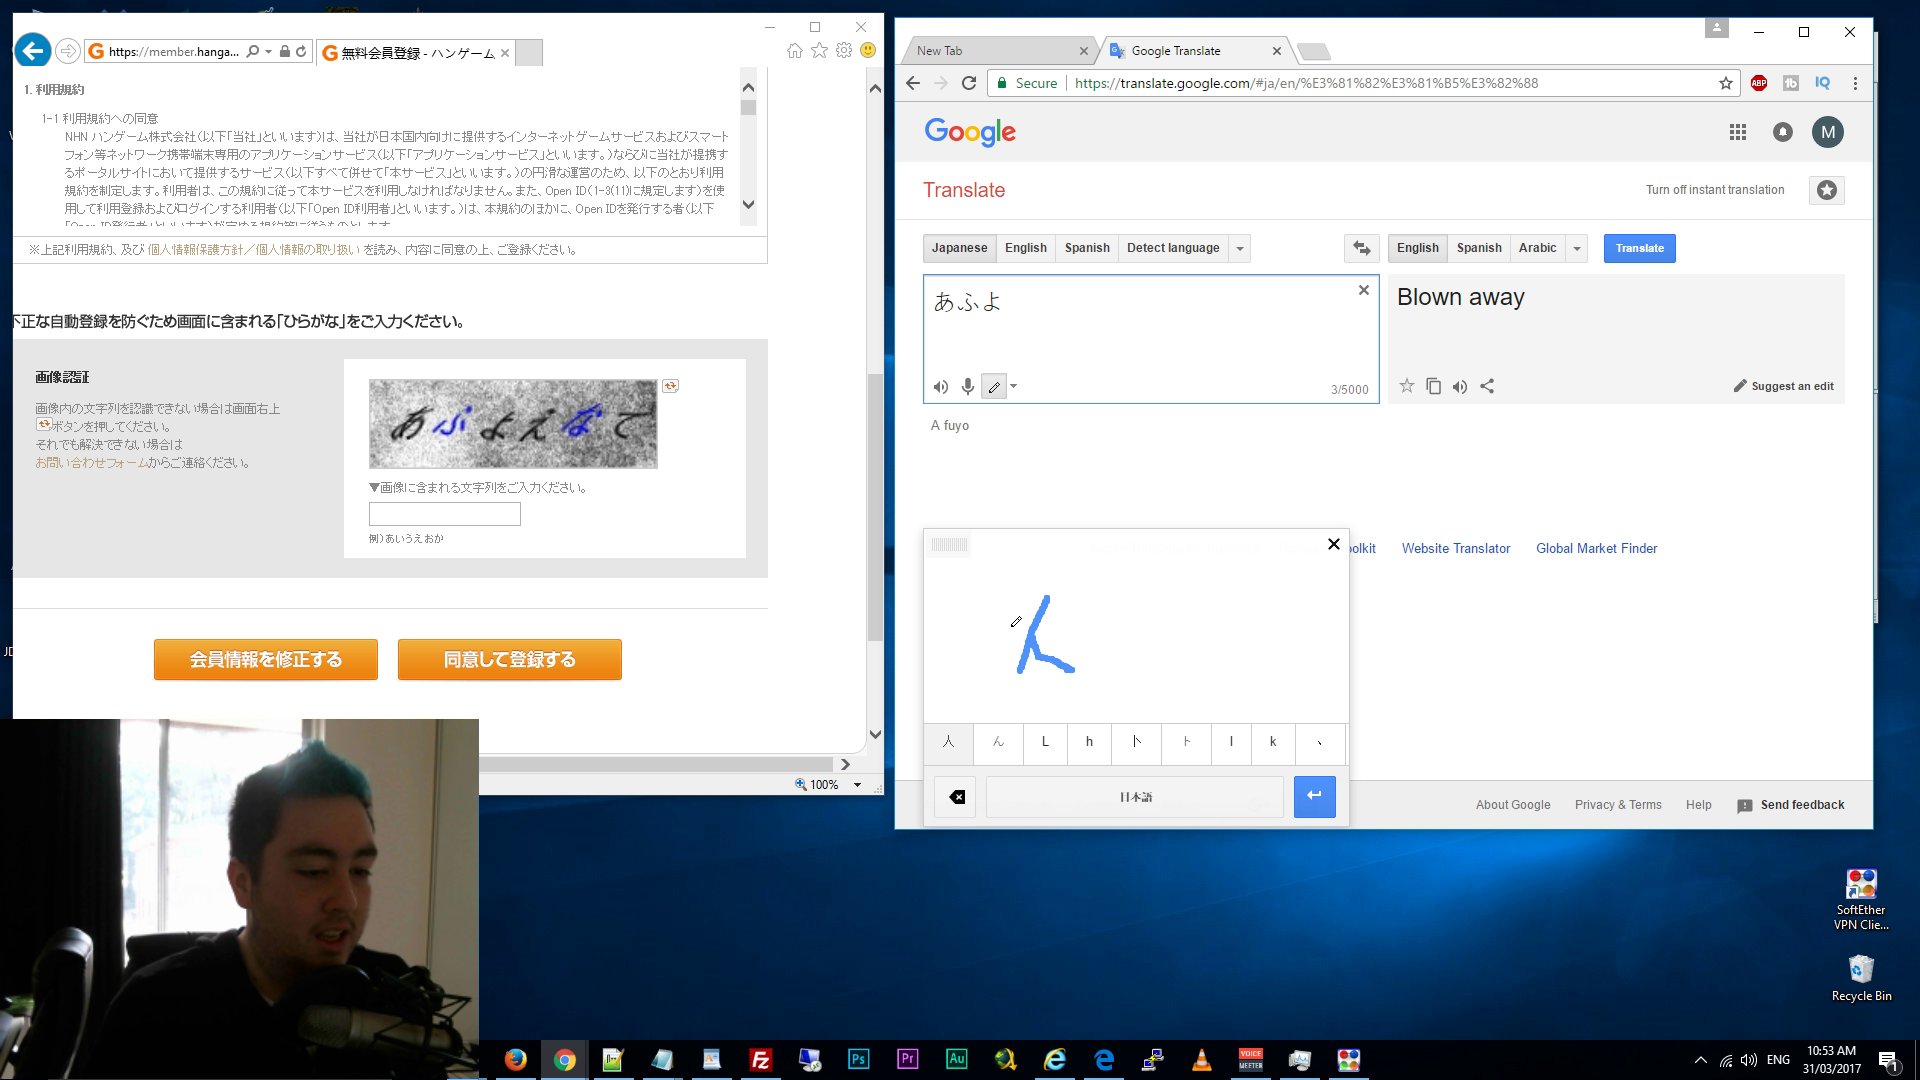Open the Phrasebook star button
The height and width of the screenshot is (1080, 1920).
coord(1827,190)
